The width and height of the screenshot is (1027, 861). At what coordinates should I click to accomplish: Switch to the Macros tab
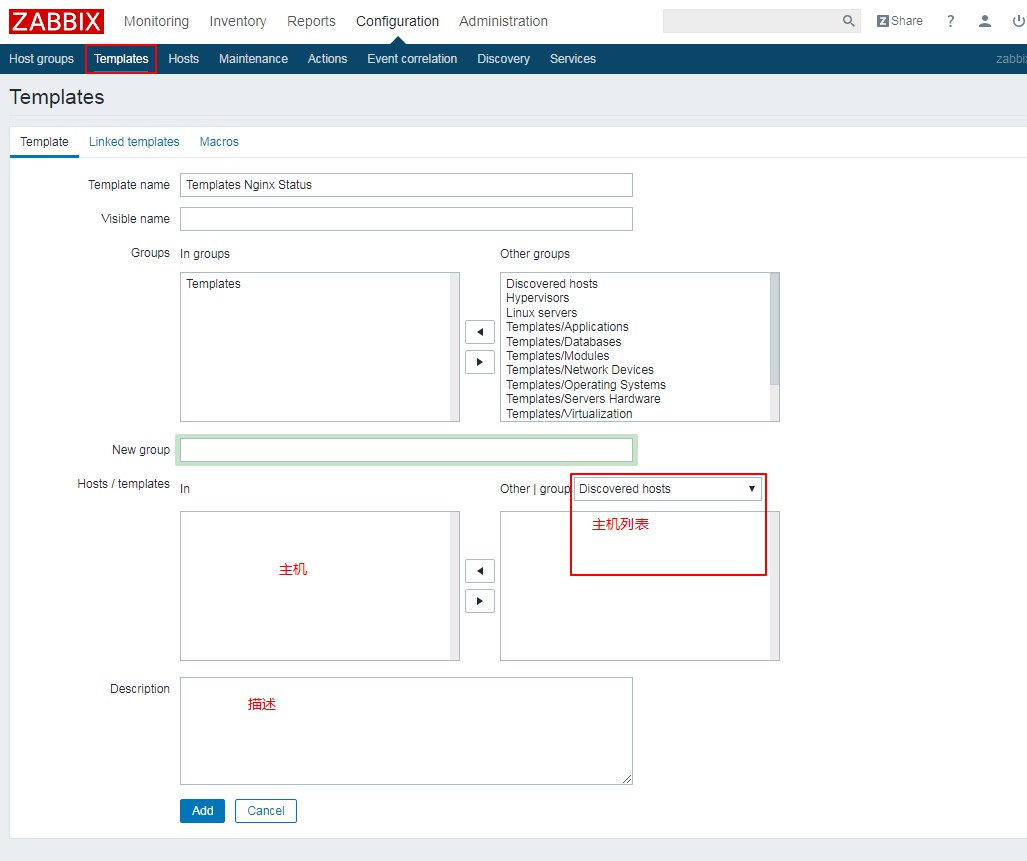coord(219,142)
